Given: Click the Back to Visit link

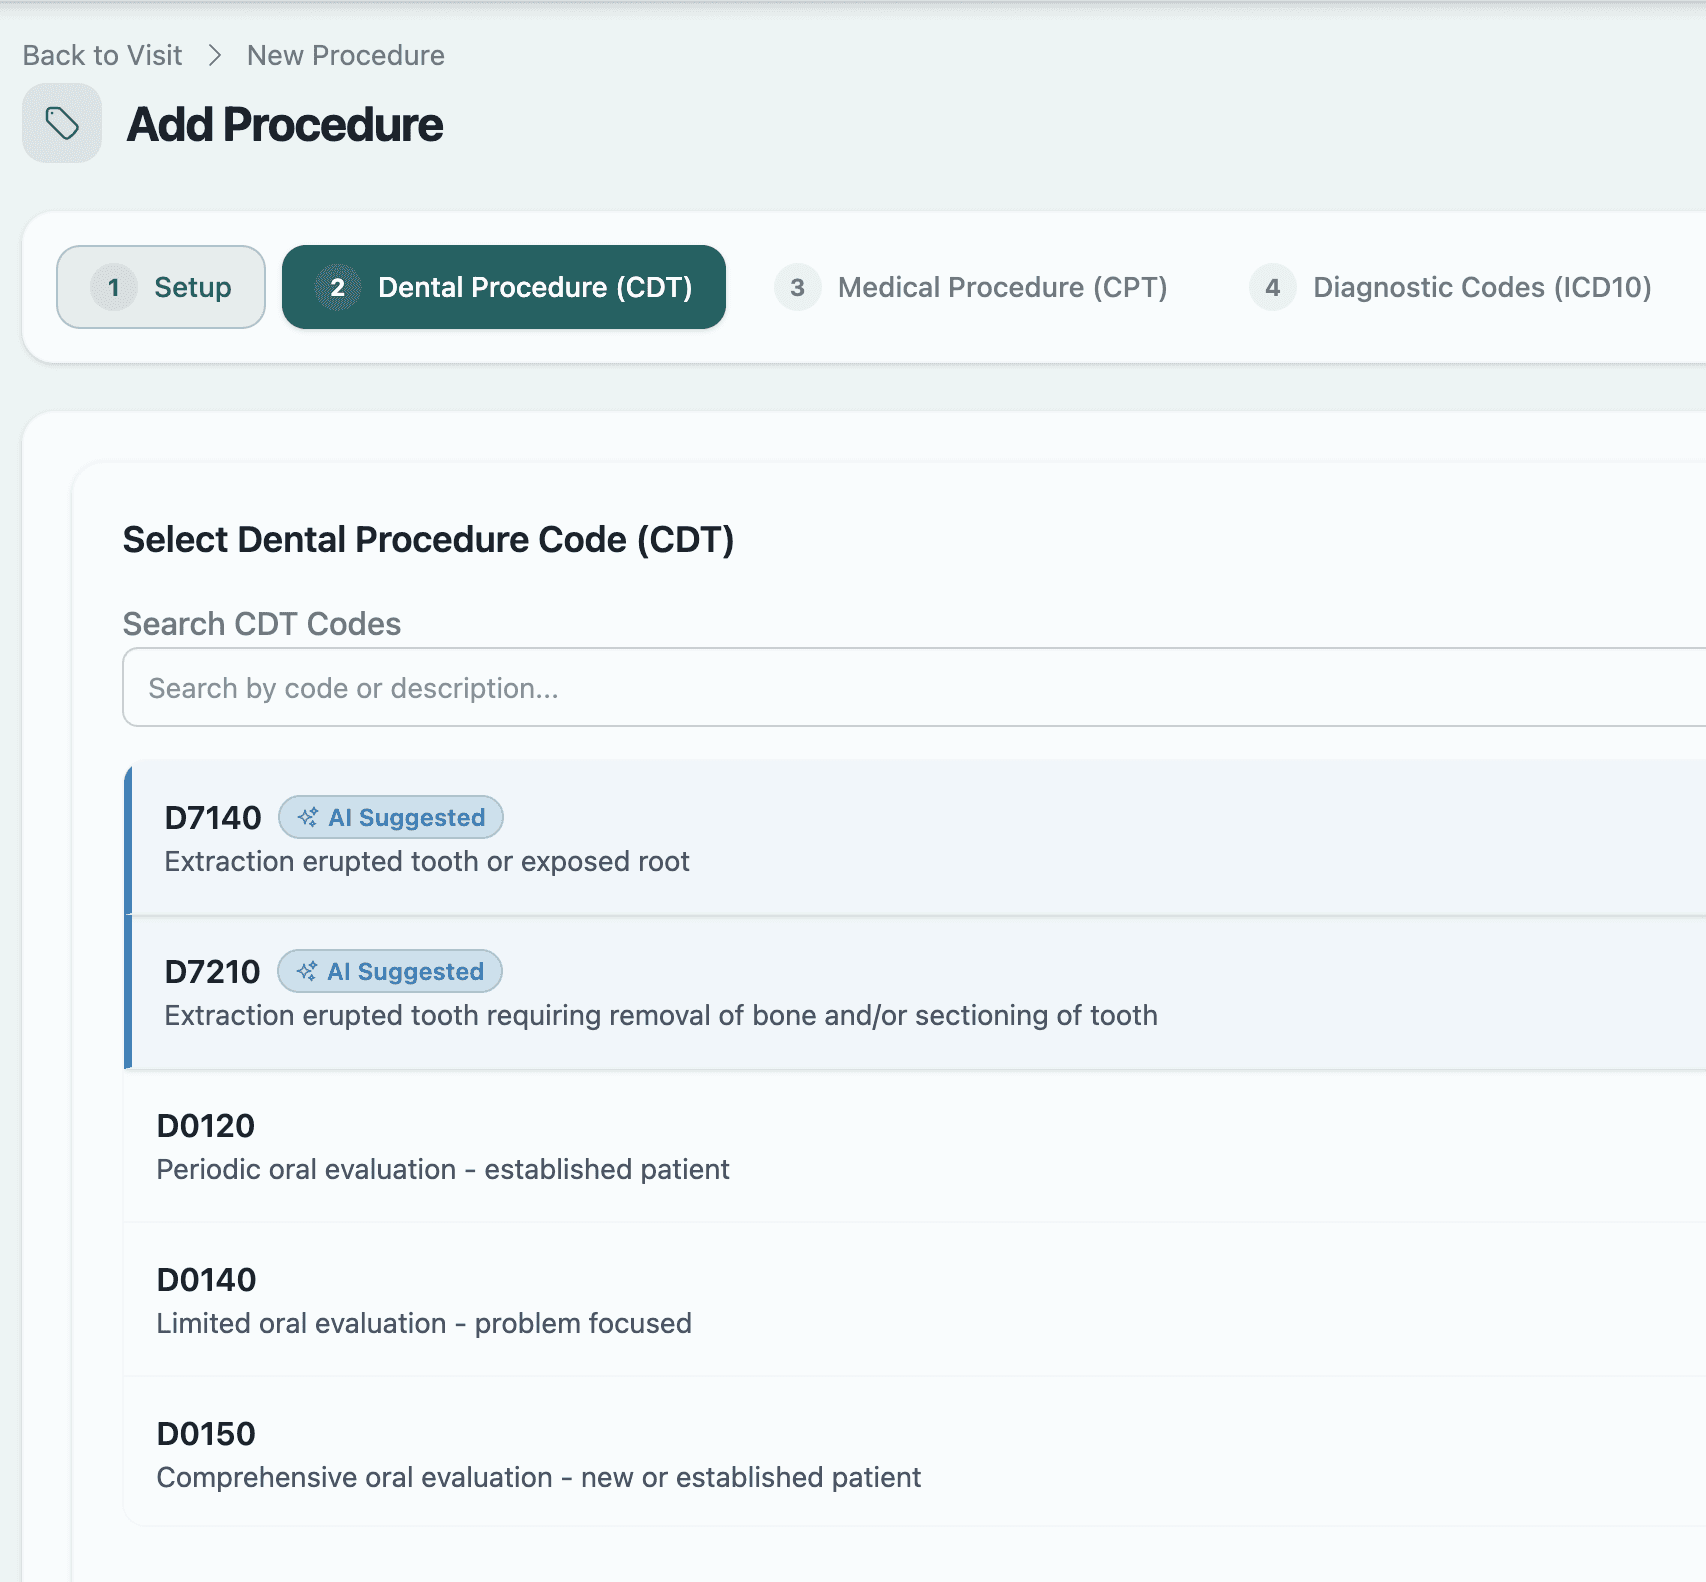Looking at the screenshot, I should 101,56.
